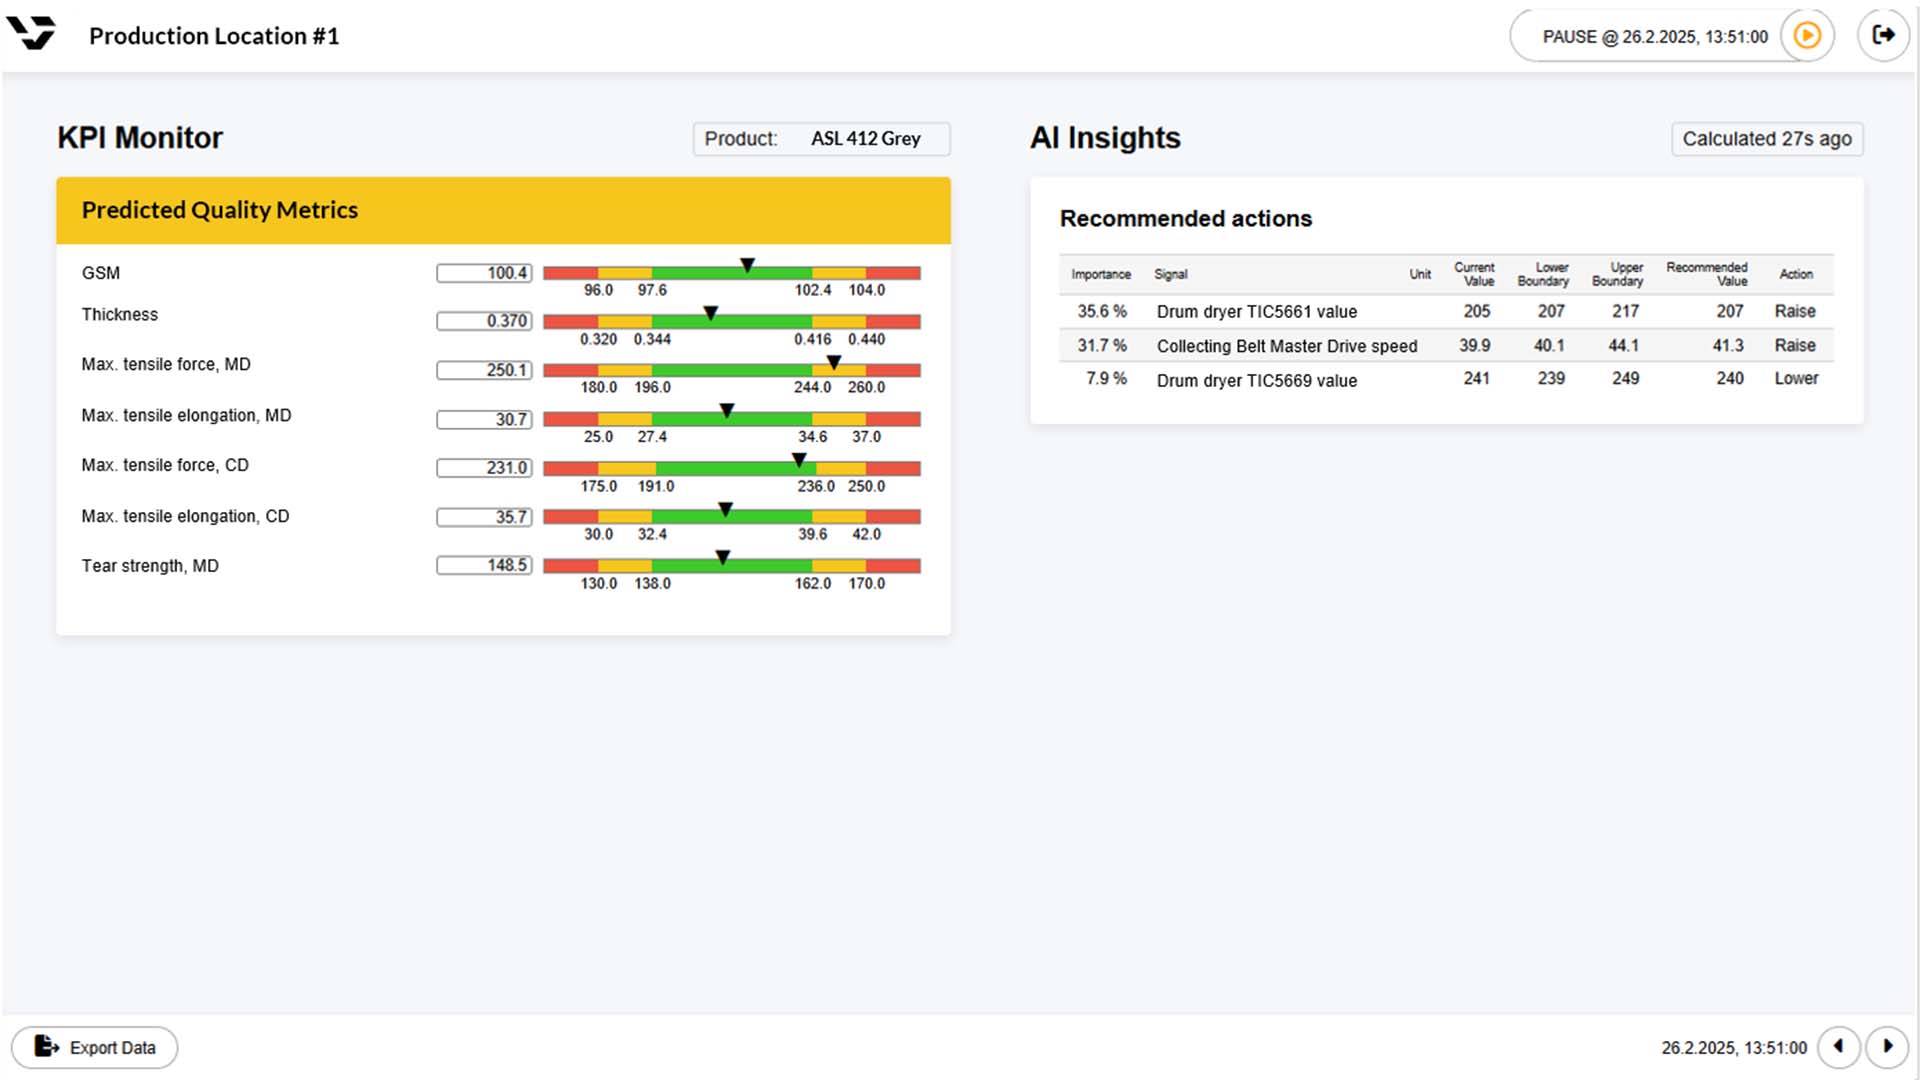Click the Export Data button
Image resolution: width=1920 pixels, height=1080 pixels.
[95, 1047]
